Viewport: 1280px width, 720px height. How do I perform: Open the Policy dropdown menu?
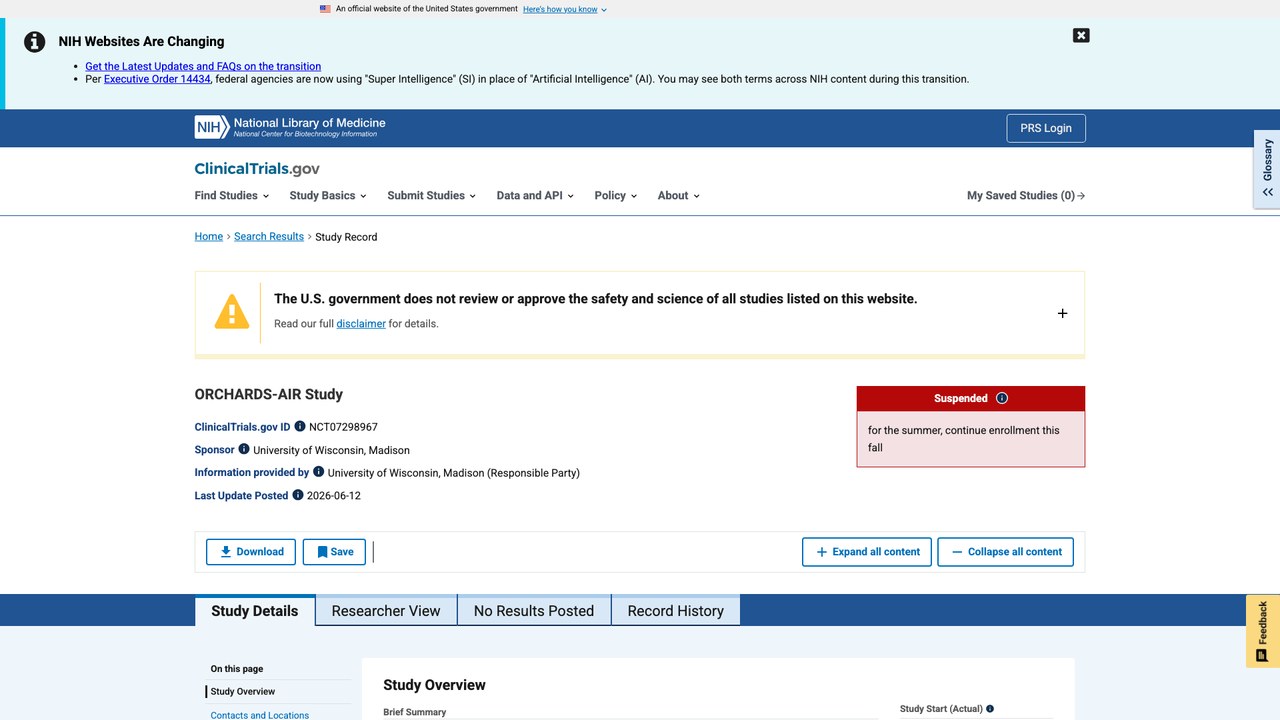coord(615,195)
